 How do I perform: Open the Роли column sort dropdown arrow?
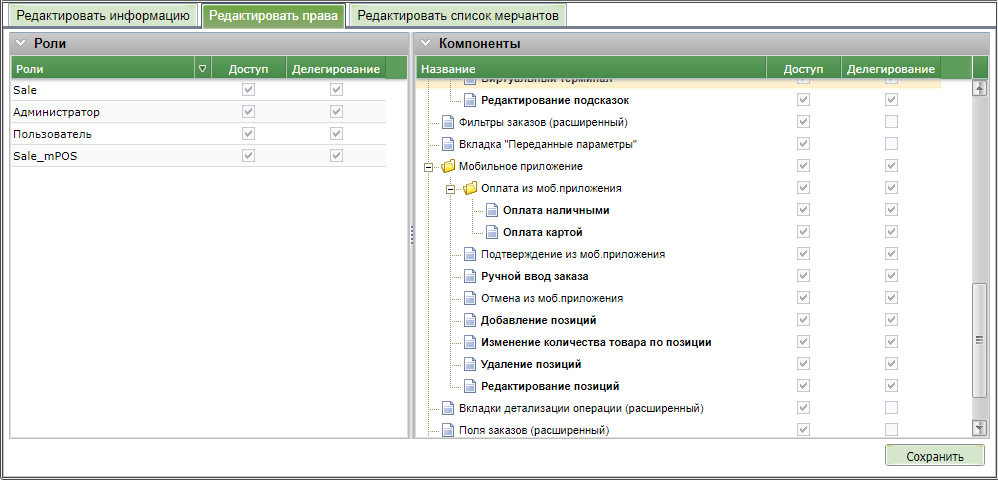(203, 69)
